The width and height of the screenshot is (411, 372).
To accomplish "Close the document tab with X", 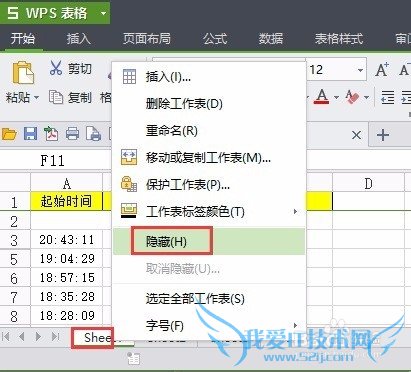I will 356,135.
